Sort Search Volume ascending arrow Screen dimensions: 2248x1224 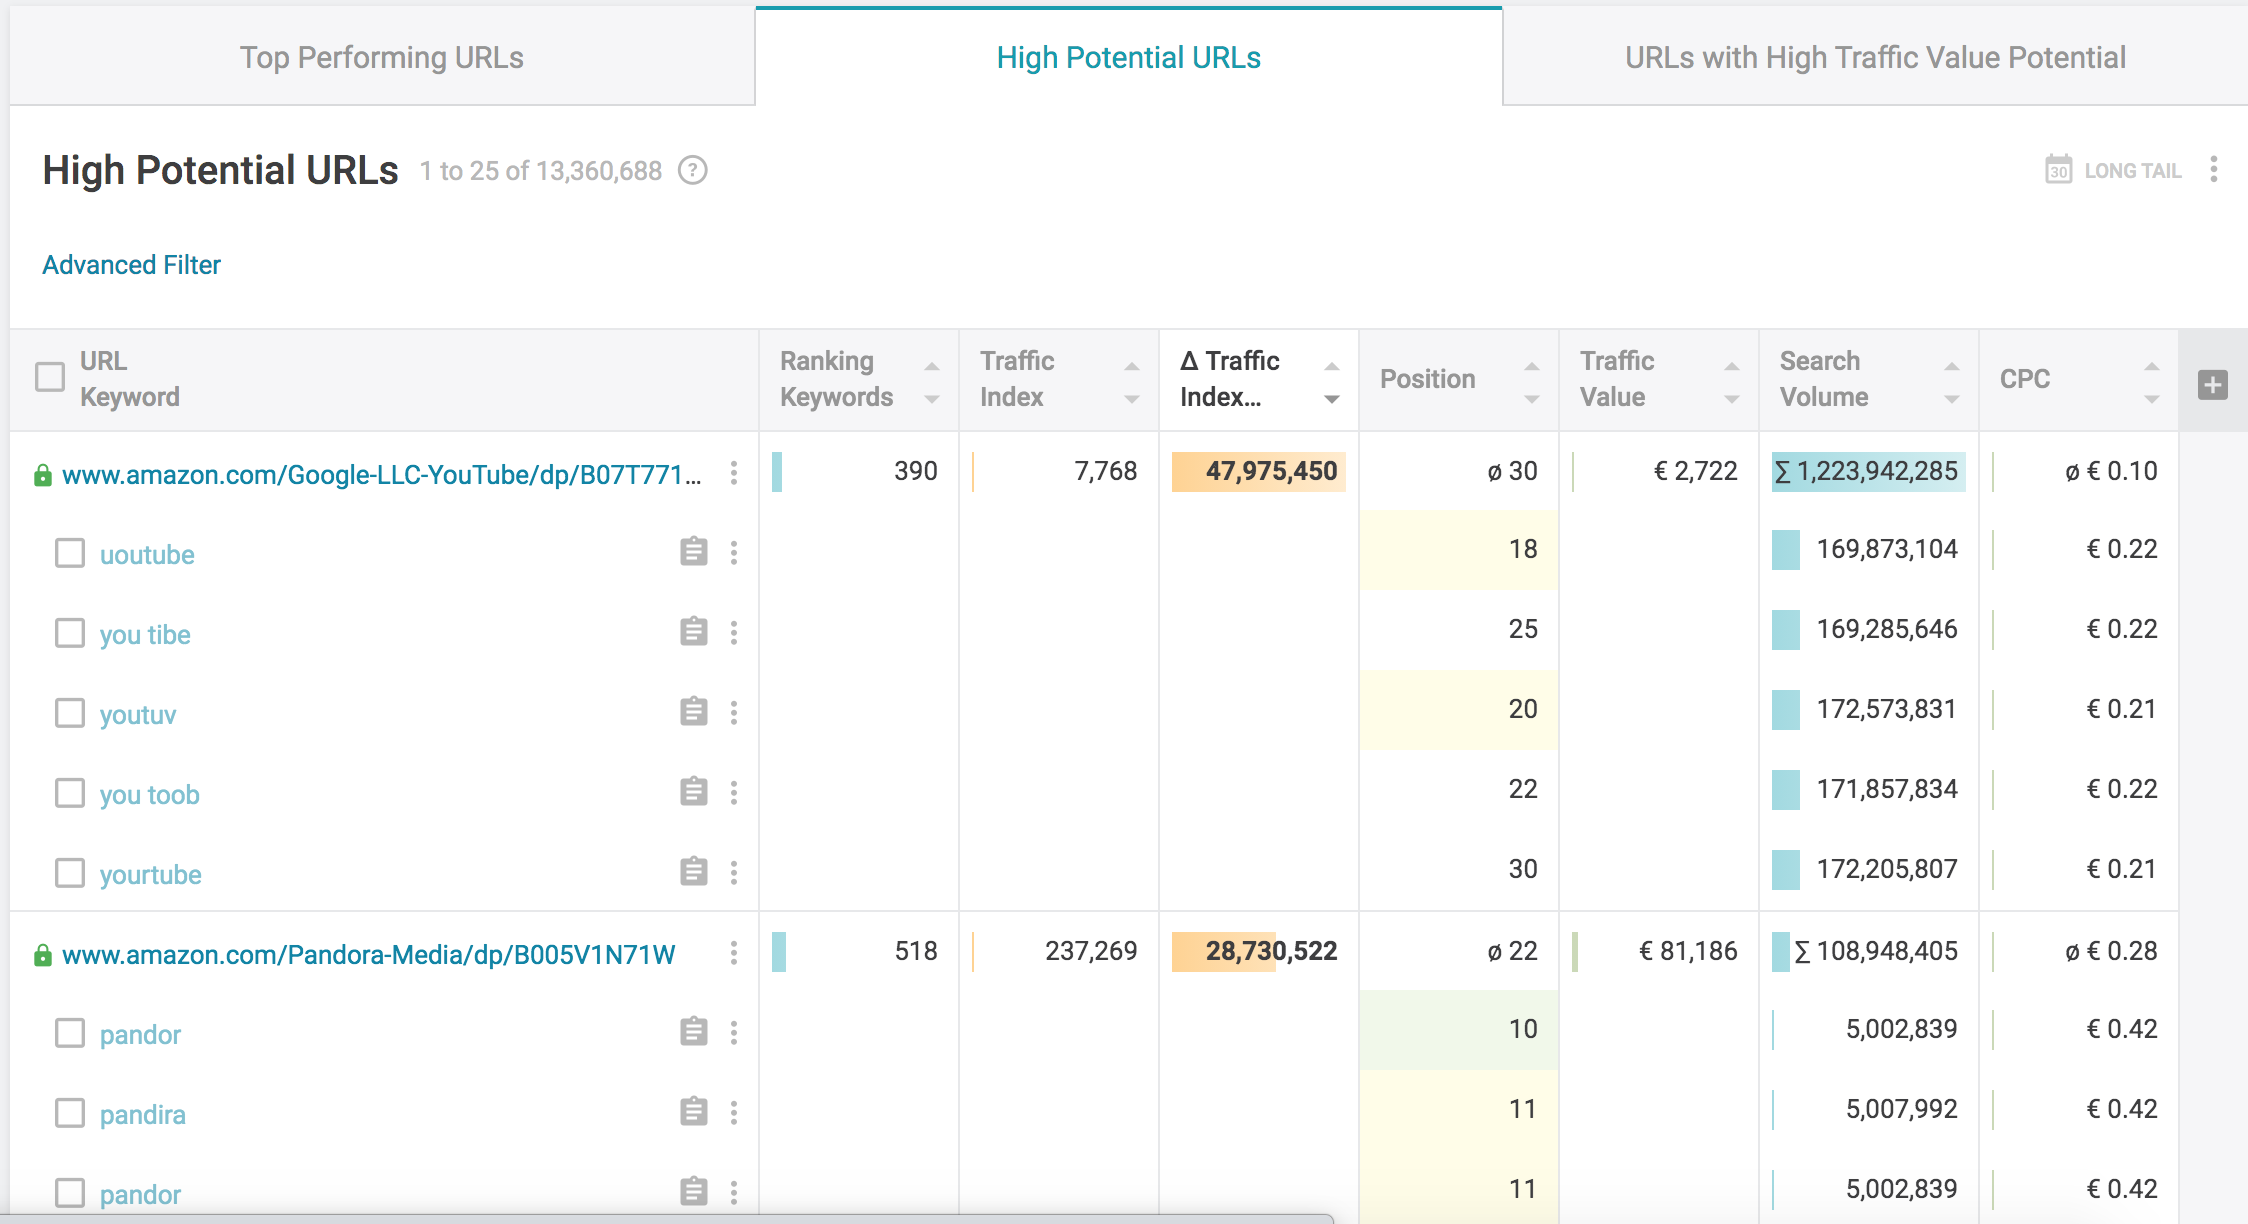point(1952,366)
